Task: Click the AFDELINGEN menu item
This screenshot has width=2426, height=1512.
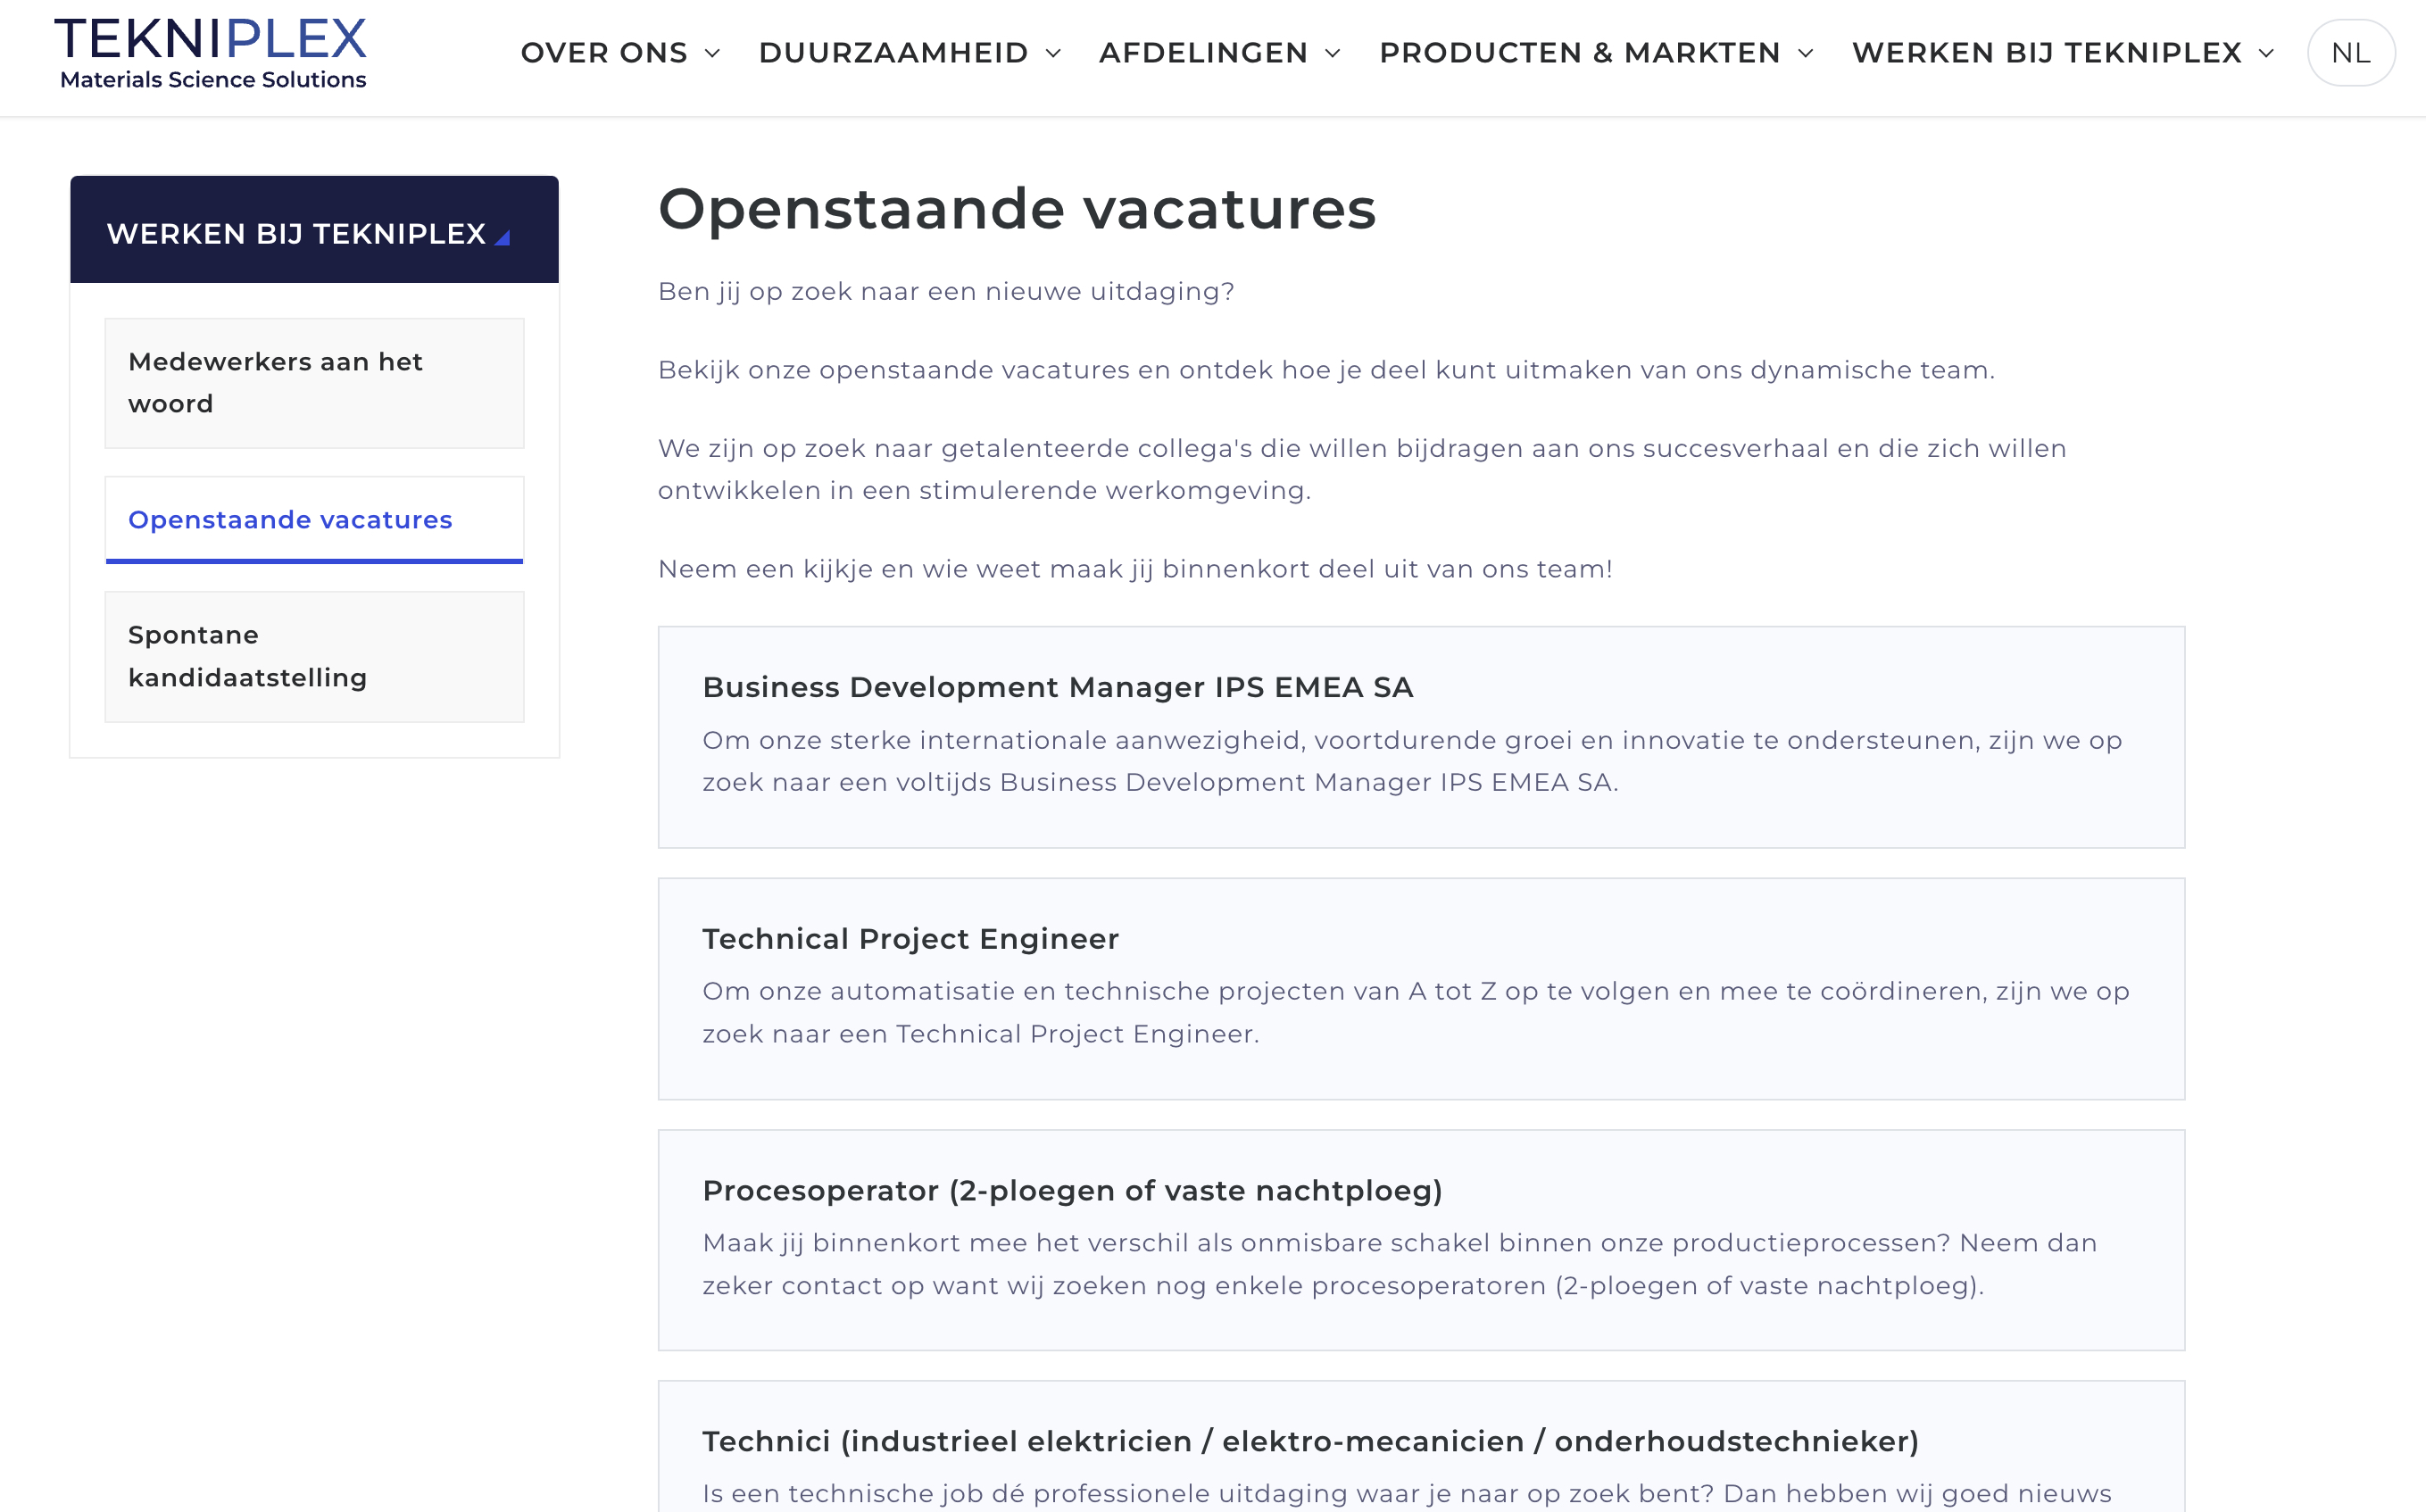Action: 1204,52
